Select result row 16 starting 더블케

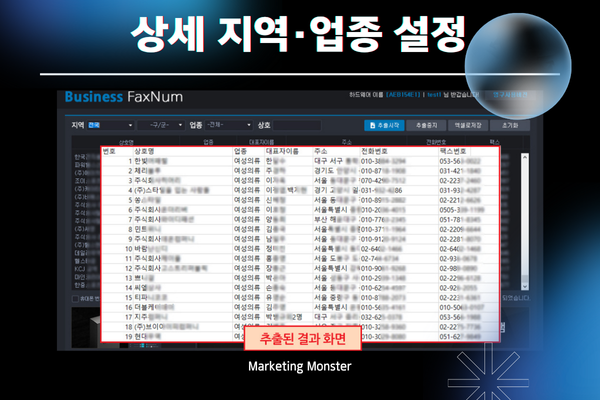(x=300, y=307)
